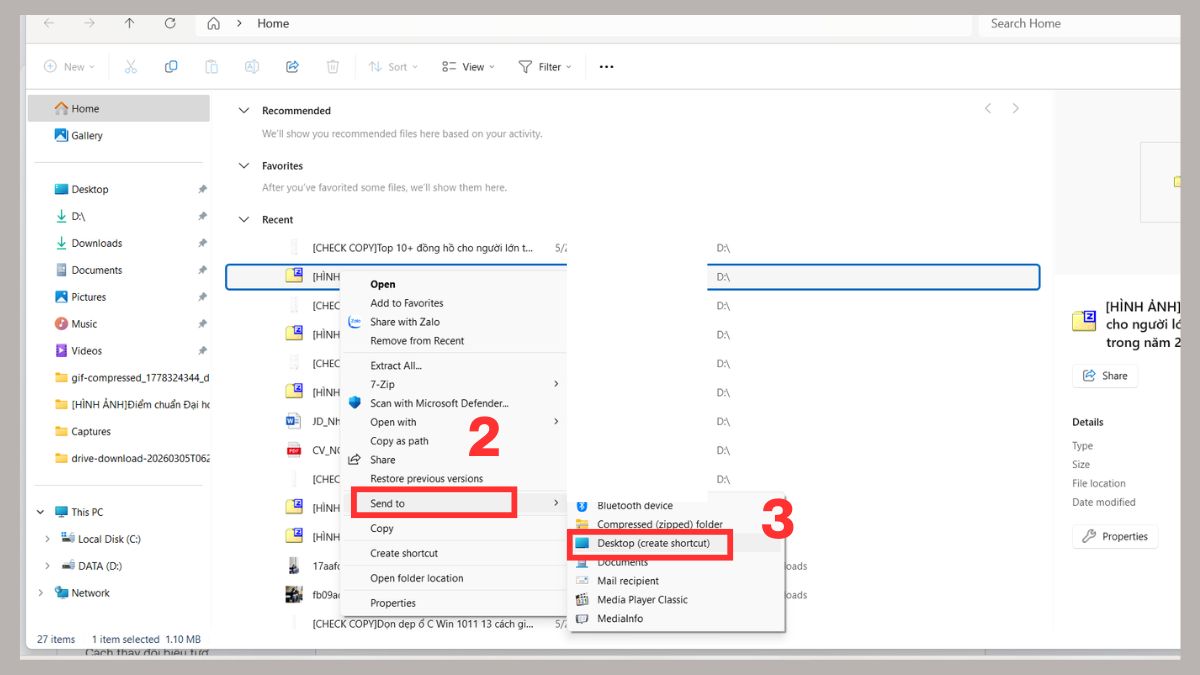Click the Share button in details pane
Screen dimensions: 1200x675
coord(1105,376)
